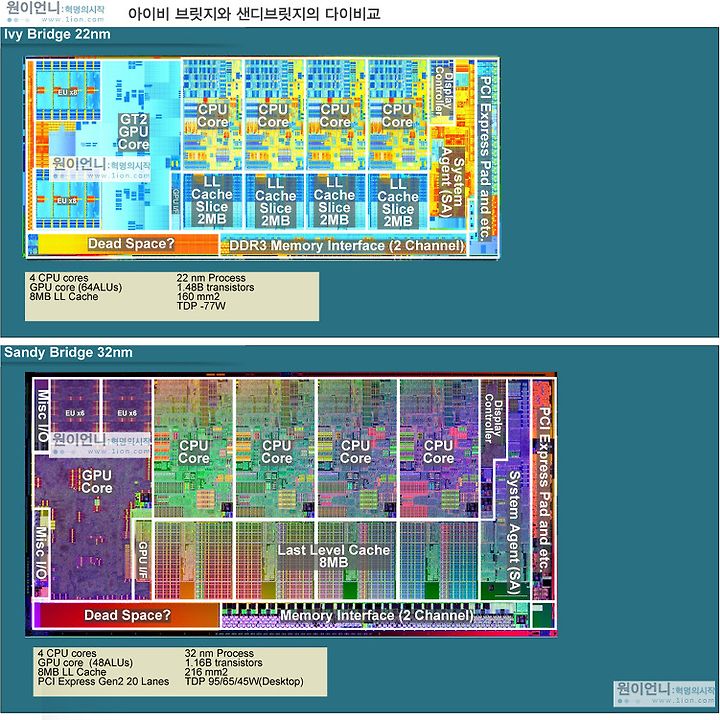Select the "GPU core (64ALUs)" spec line
This screenshot has width=720, height=720.
[76, 287]
